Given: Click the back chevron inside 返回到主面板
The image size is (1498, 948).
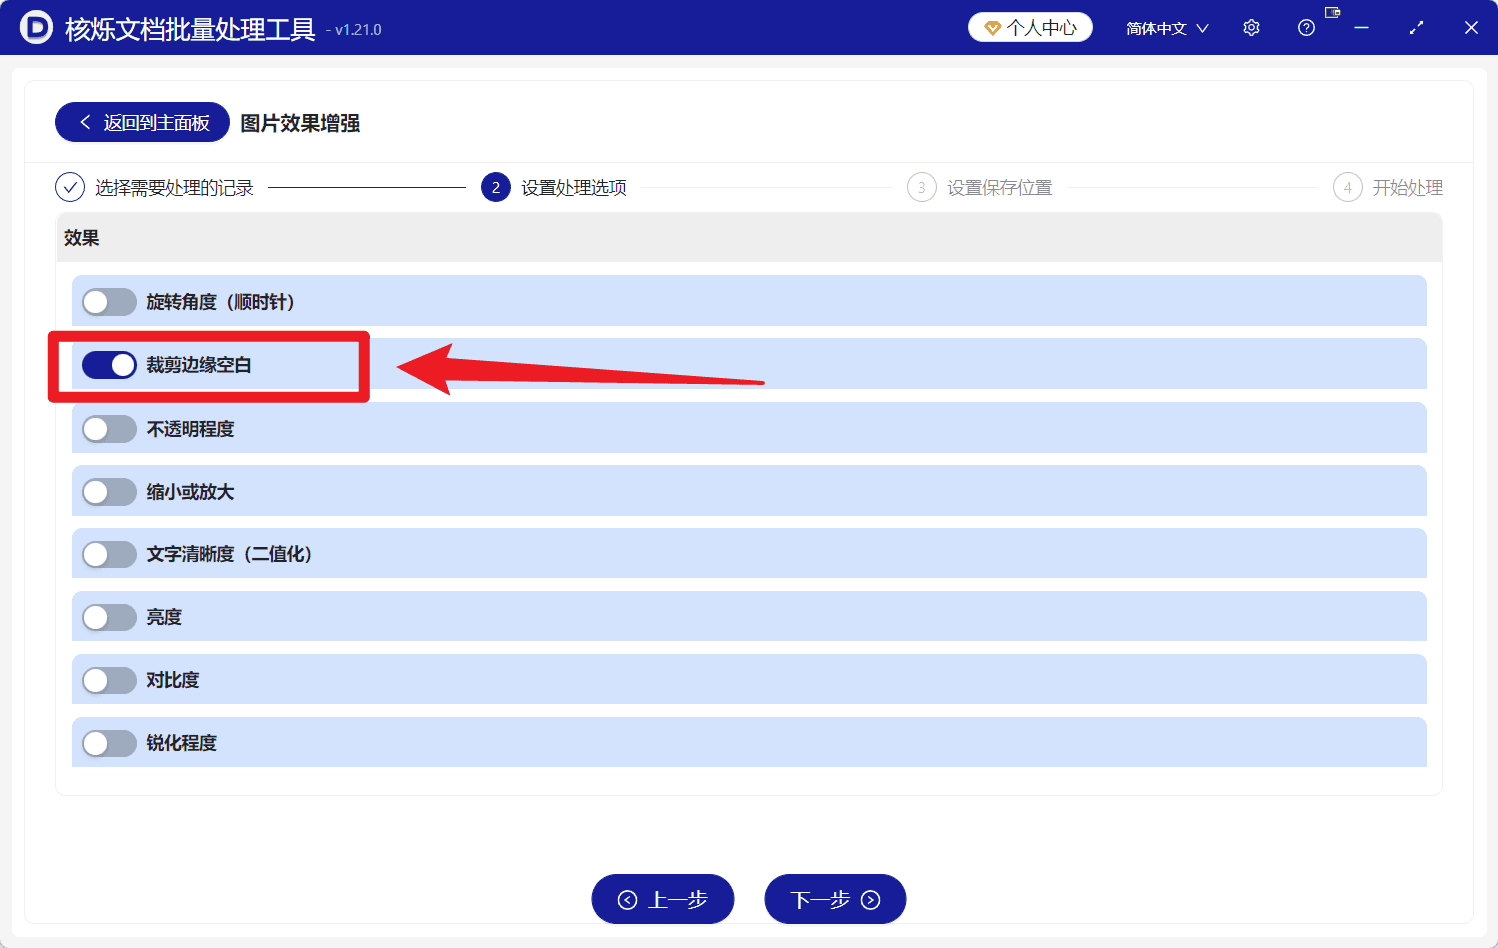Looking at the screenshot, I should (x=85, y=122).
